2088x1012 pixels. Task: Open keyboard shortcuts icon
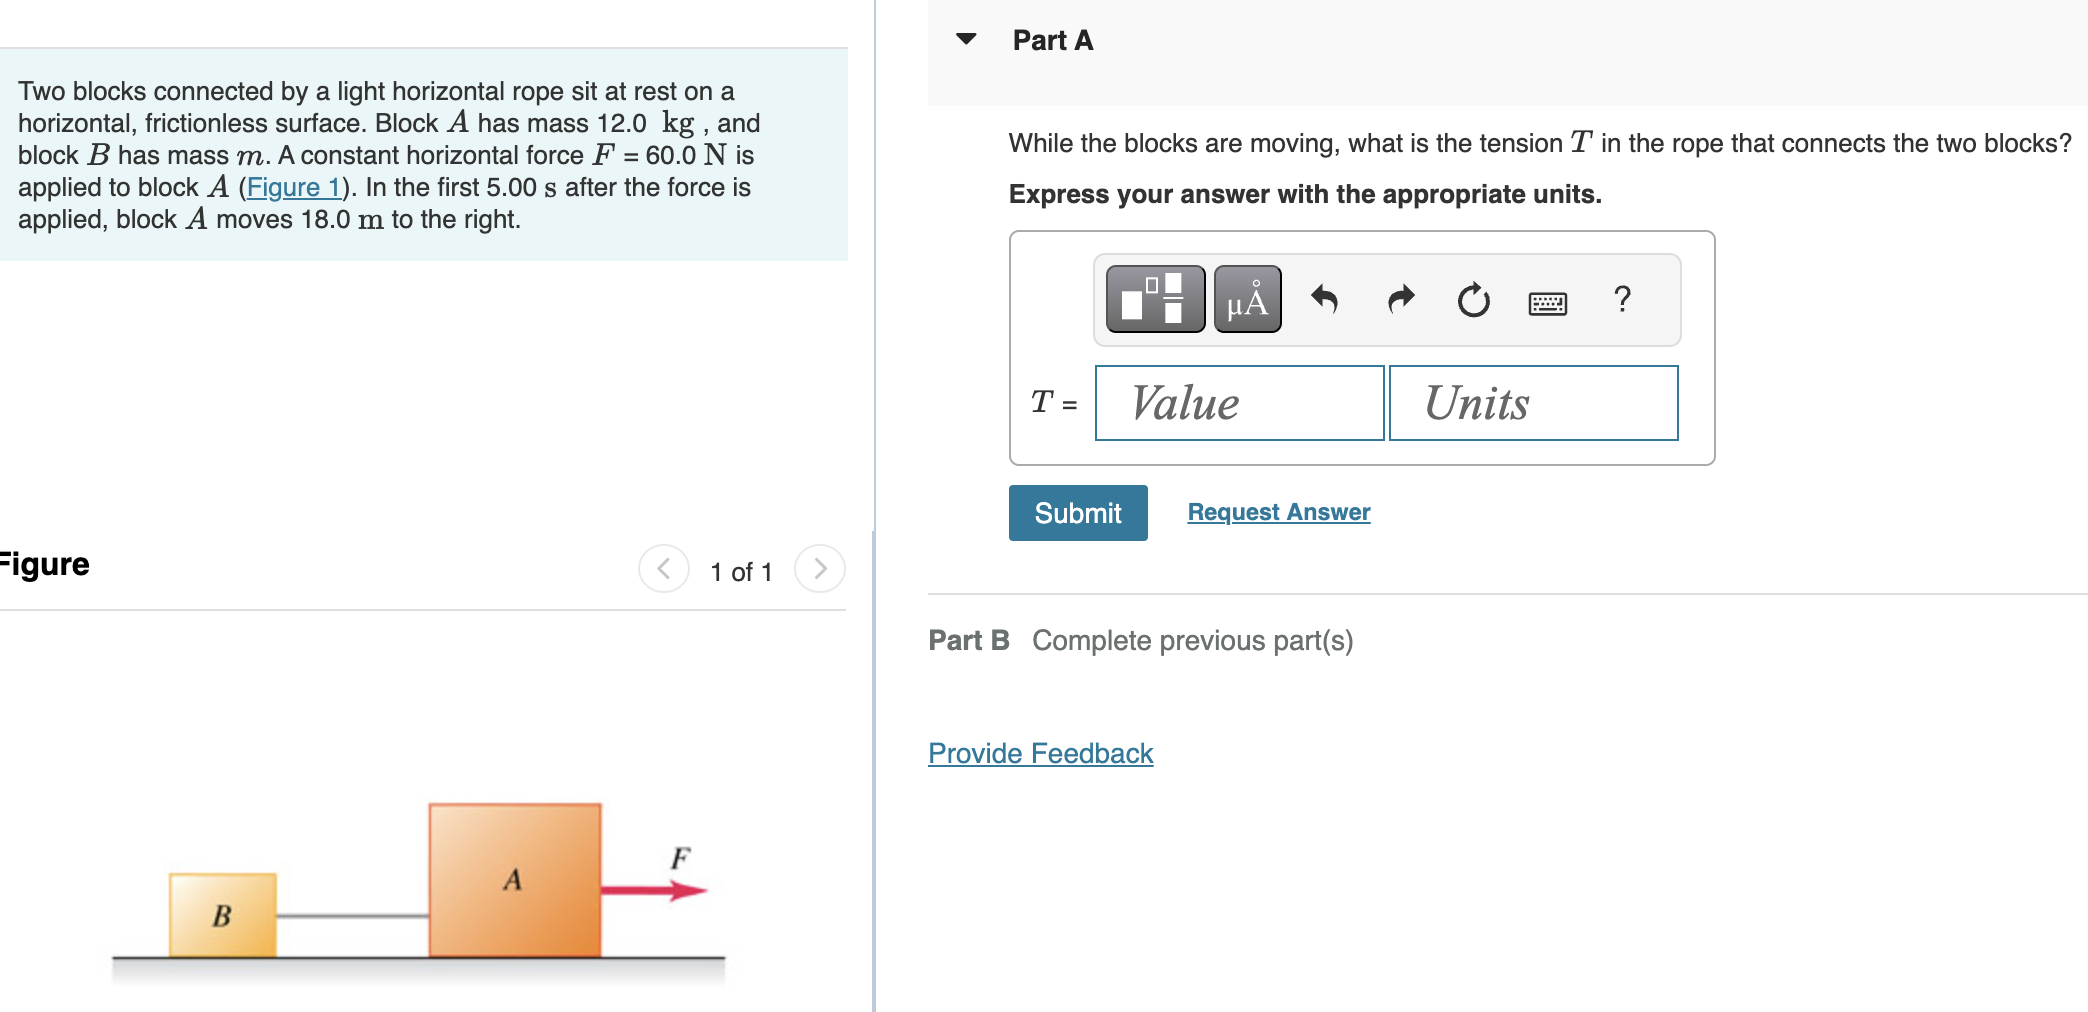1547,303
